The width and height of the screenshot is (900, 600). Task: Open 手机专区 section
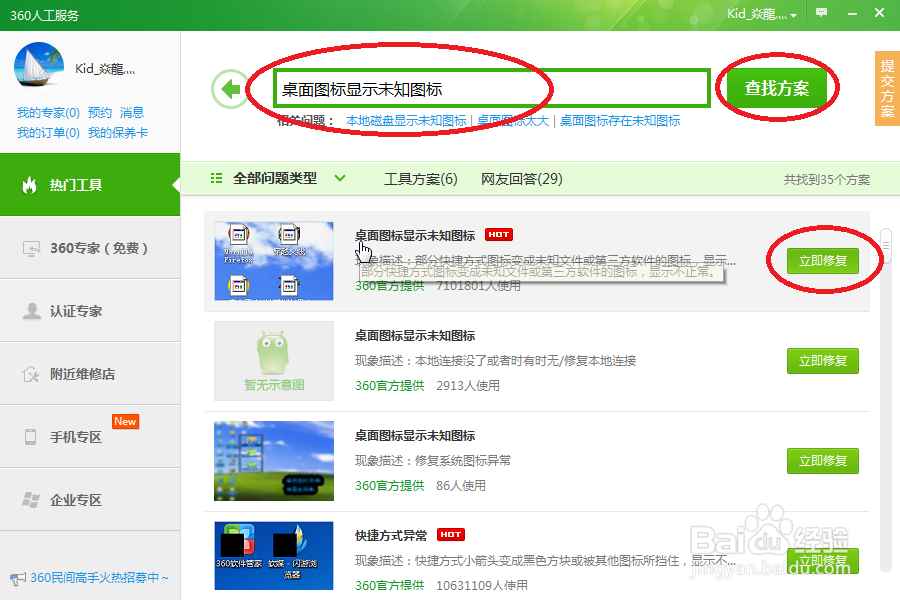(90, 437)
